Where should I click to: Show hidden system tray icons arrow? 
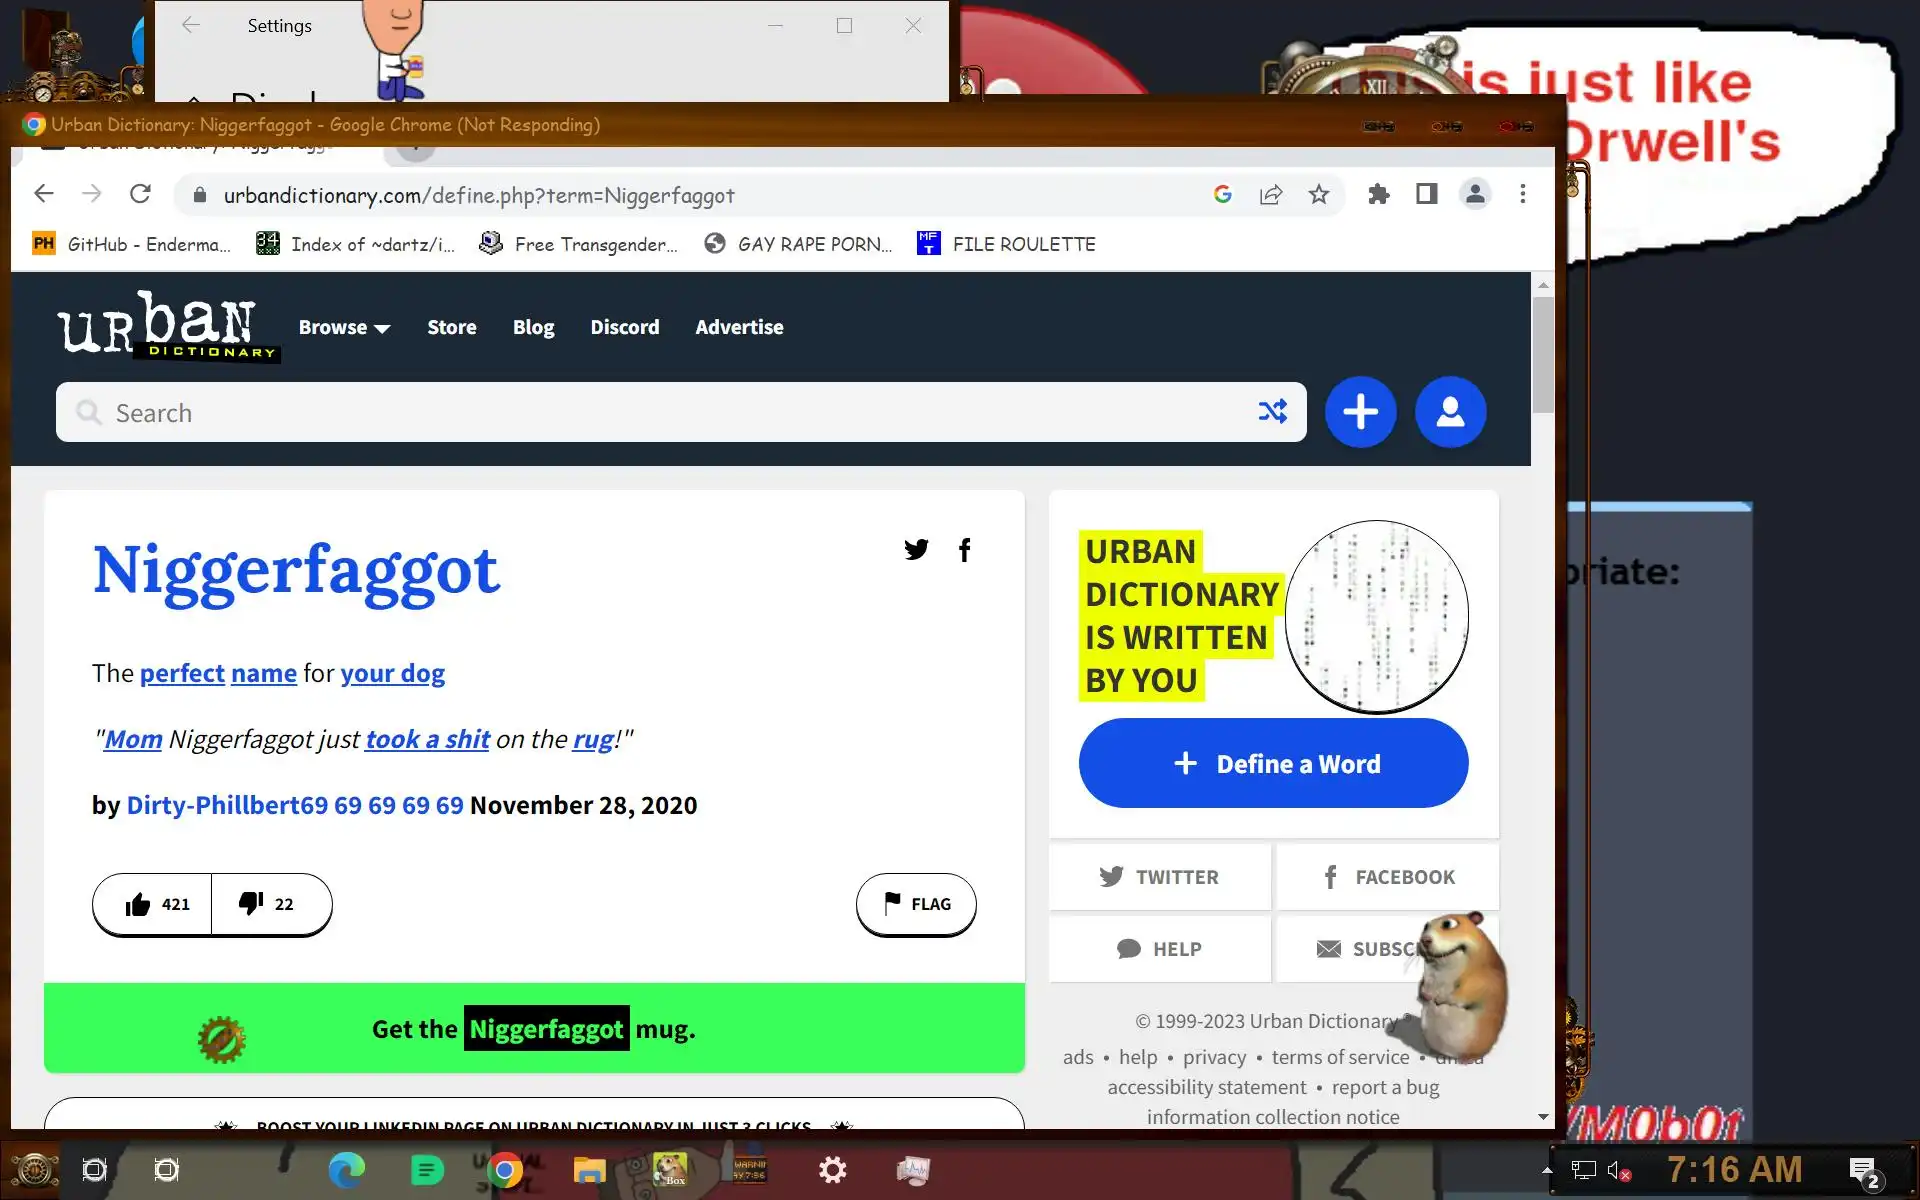[x=1547, y=1170]
